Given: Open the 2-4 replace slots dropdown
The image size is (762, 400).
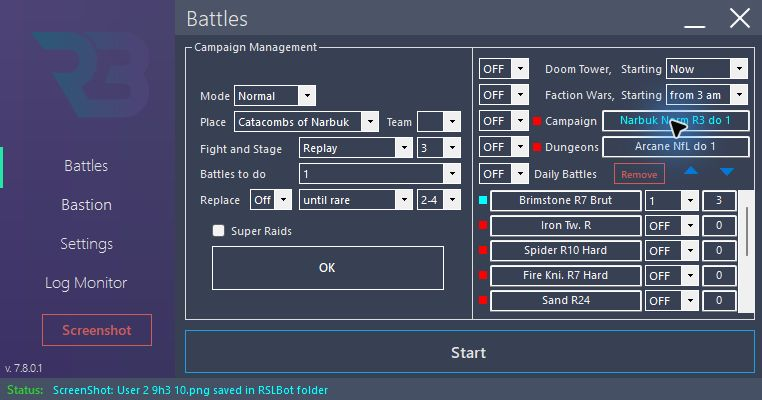Looking at the screenshot, I should coord(439,200).
